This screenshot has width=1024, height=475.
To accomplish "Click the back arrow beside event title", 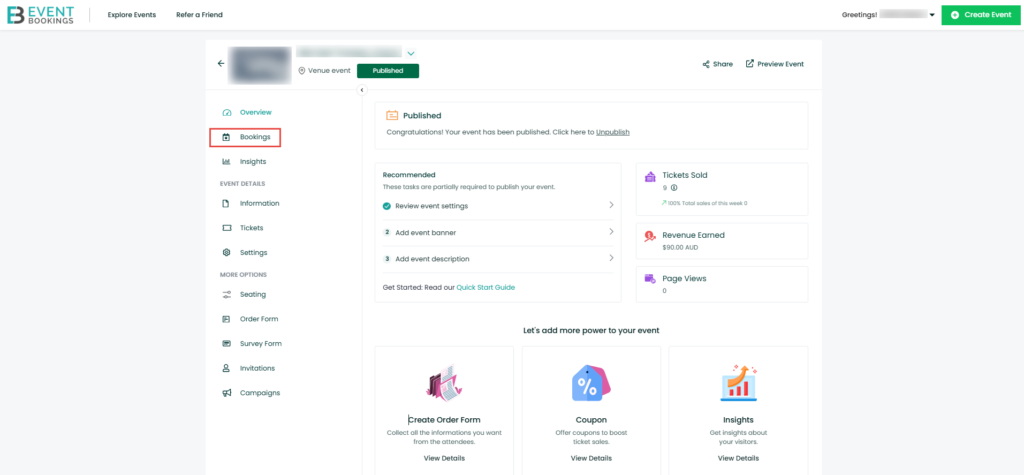I will (x=221, y=63).
